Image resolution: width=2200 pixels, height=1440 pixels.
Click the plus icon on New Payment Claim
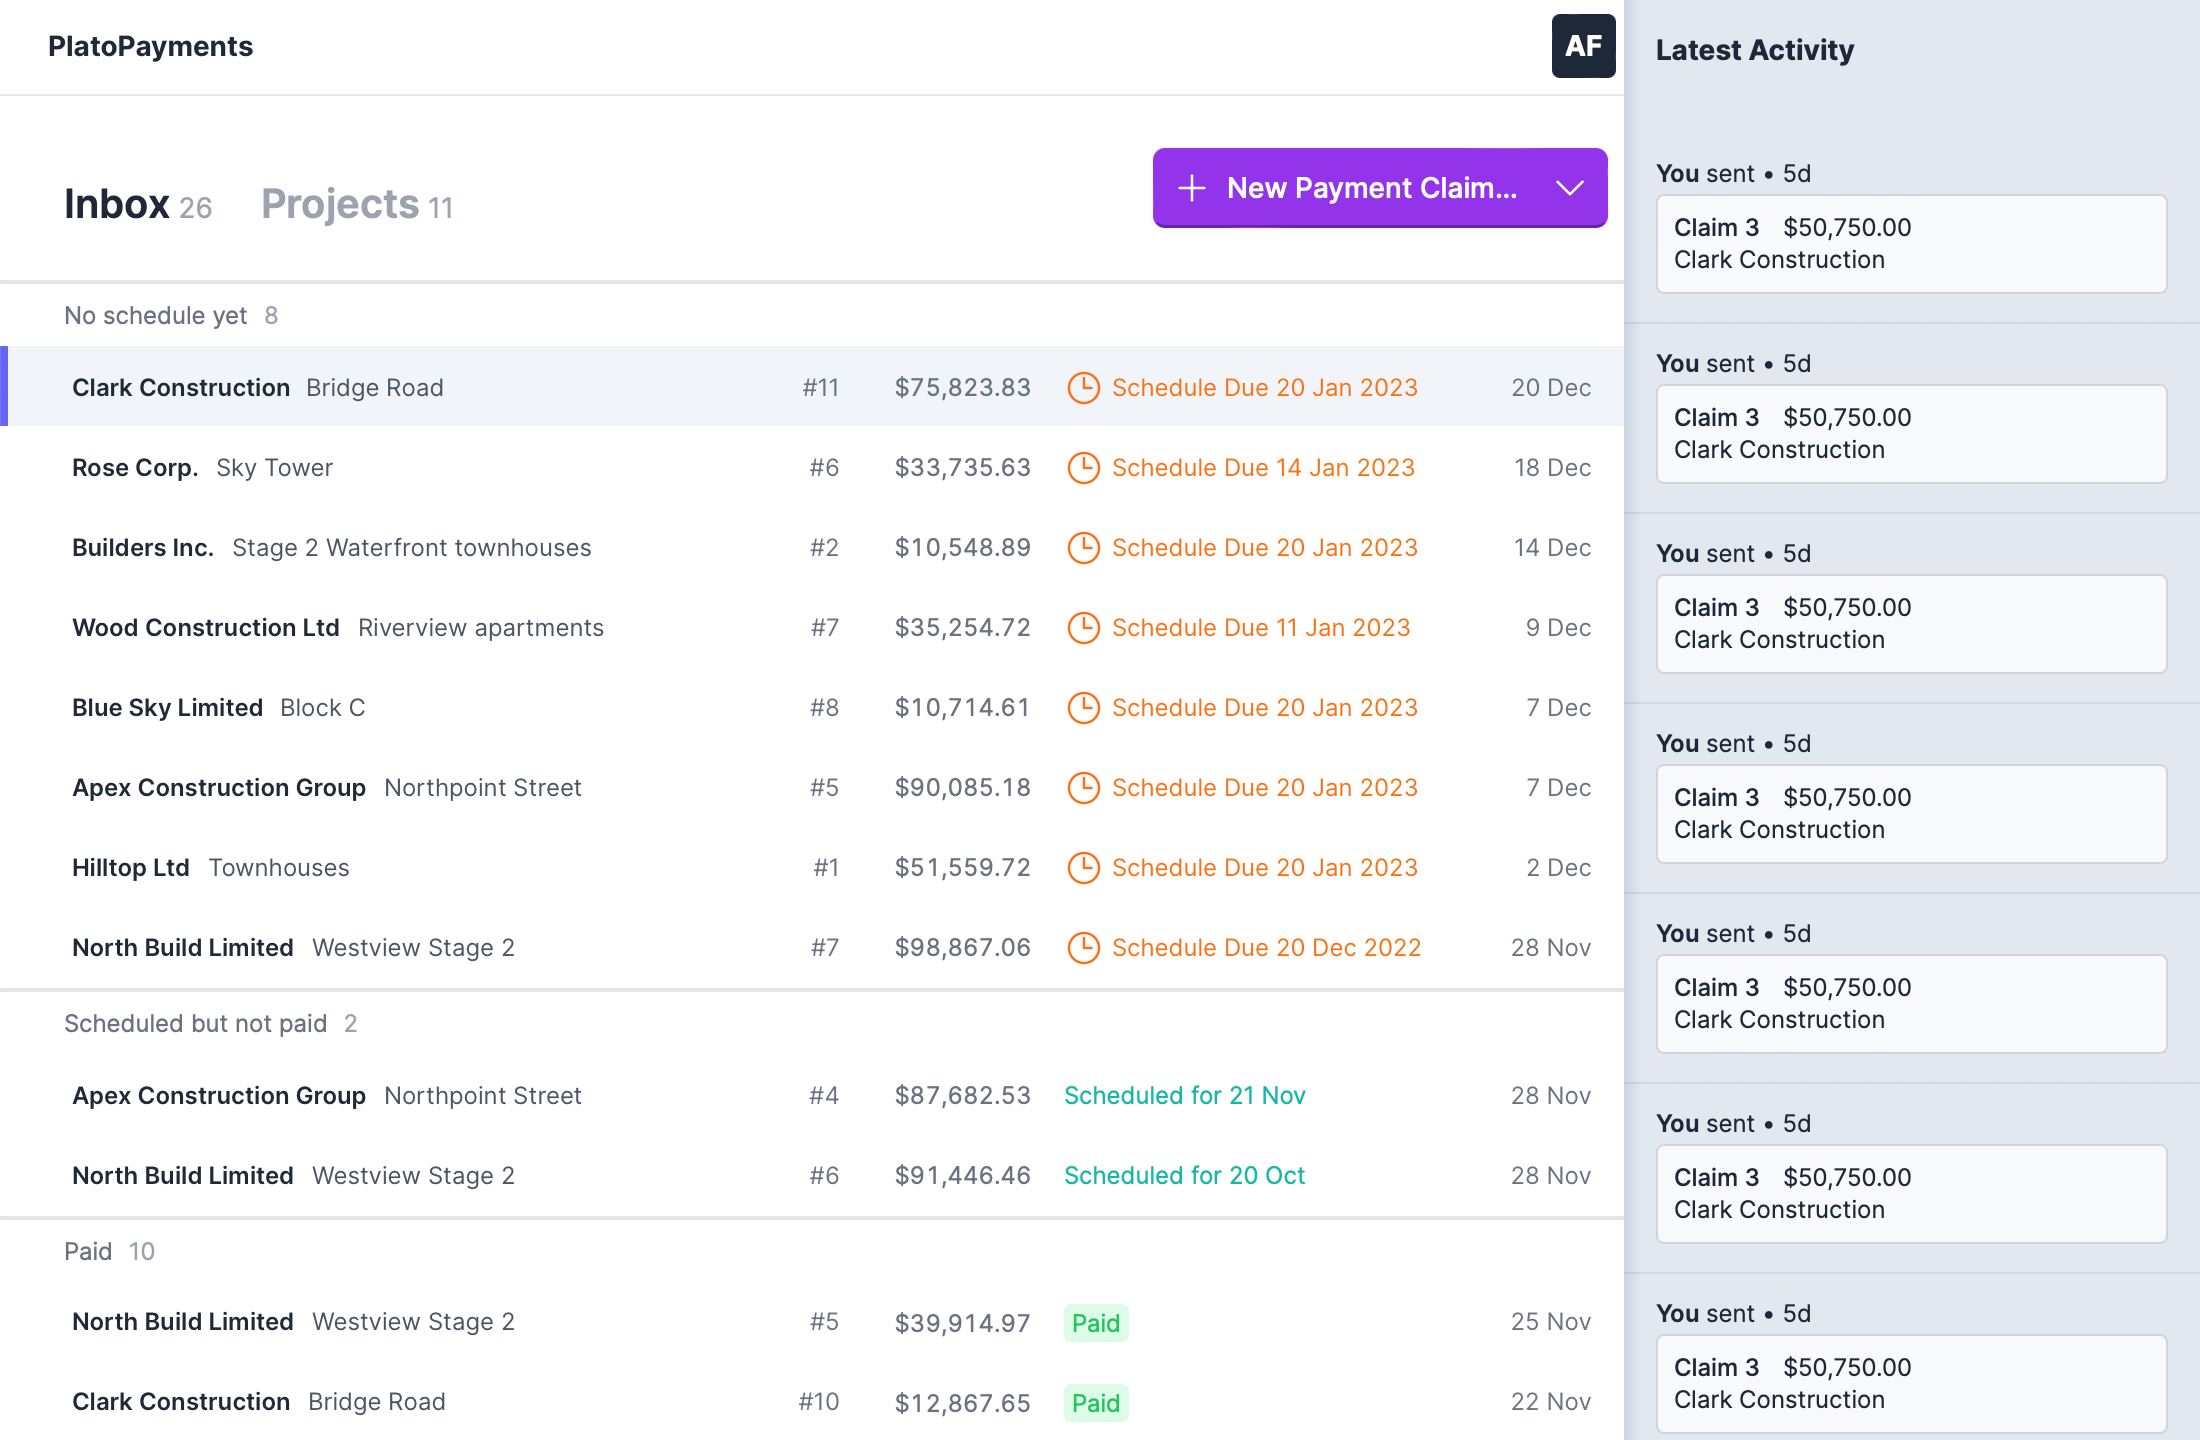[1191, 188]
